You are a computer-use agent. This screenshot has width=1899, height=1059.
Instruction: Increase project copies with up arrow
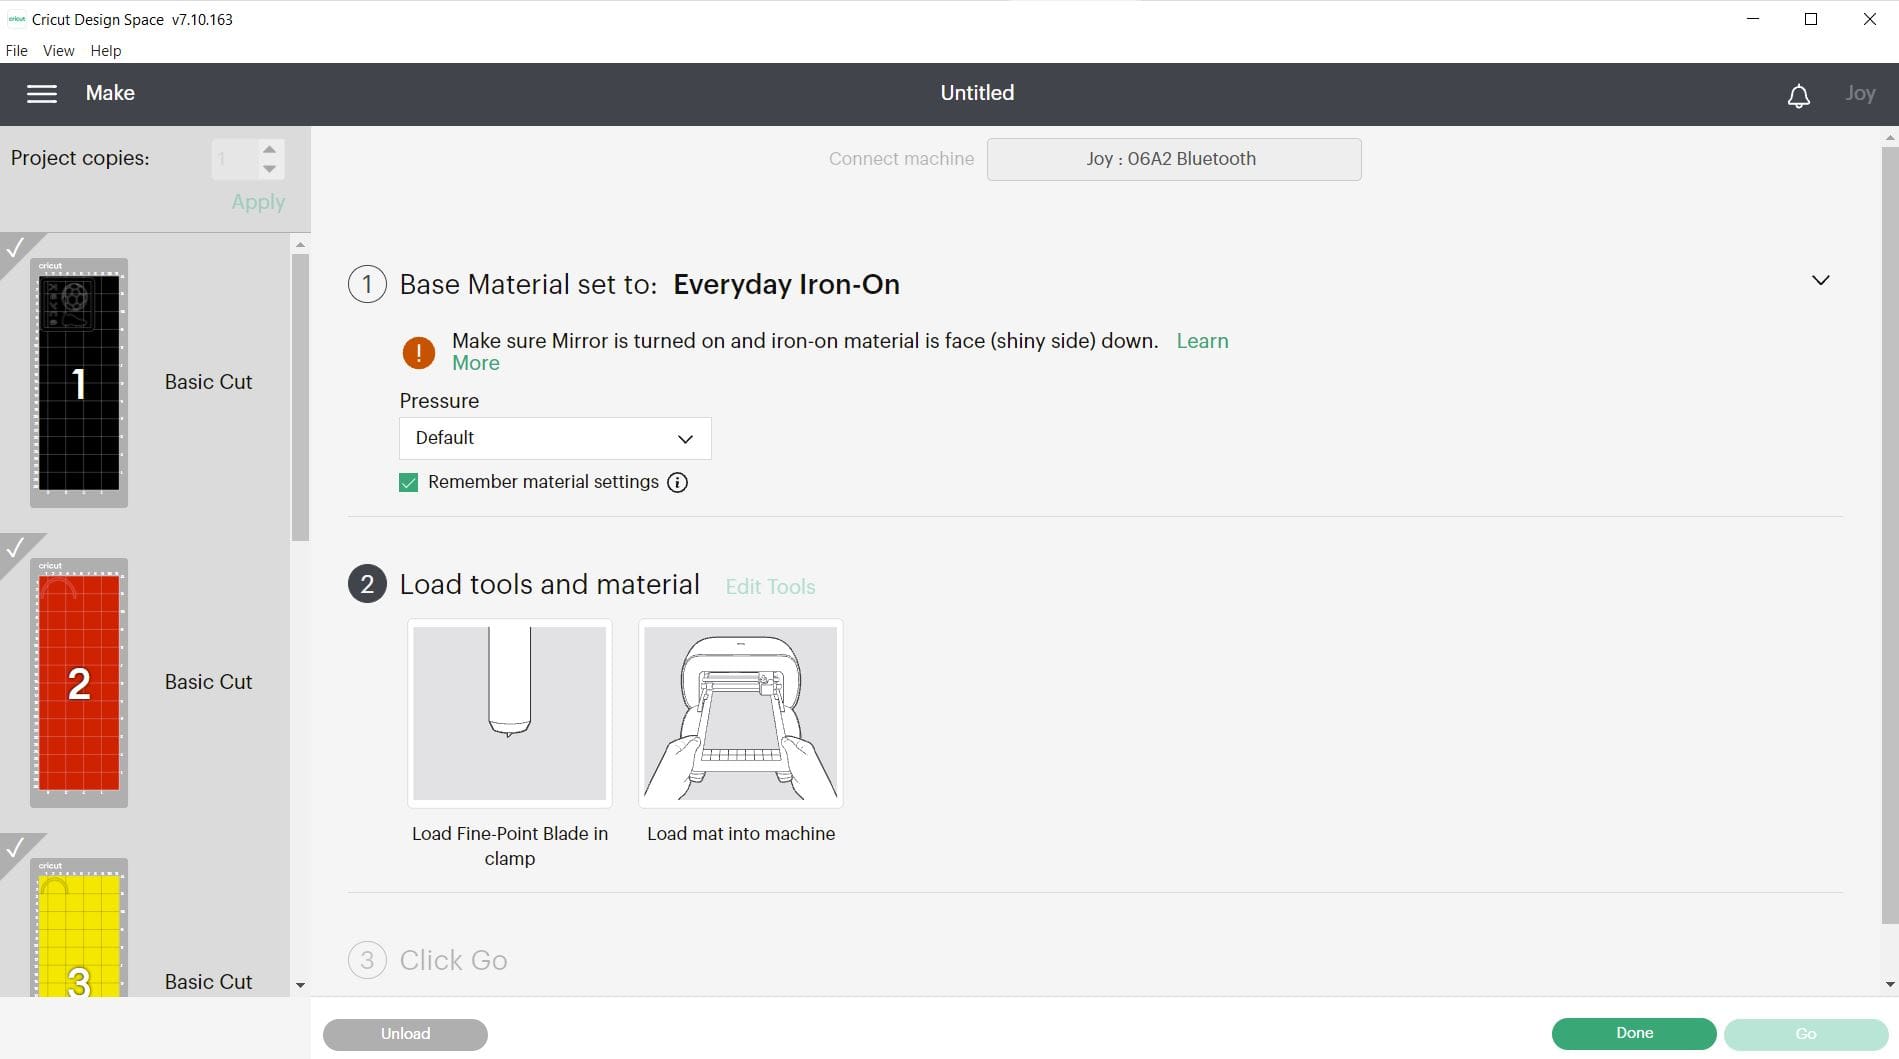click(269, 150)
